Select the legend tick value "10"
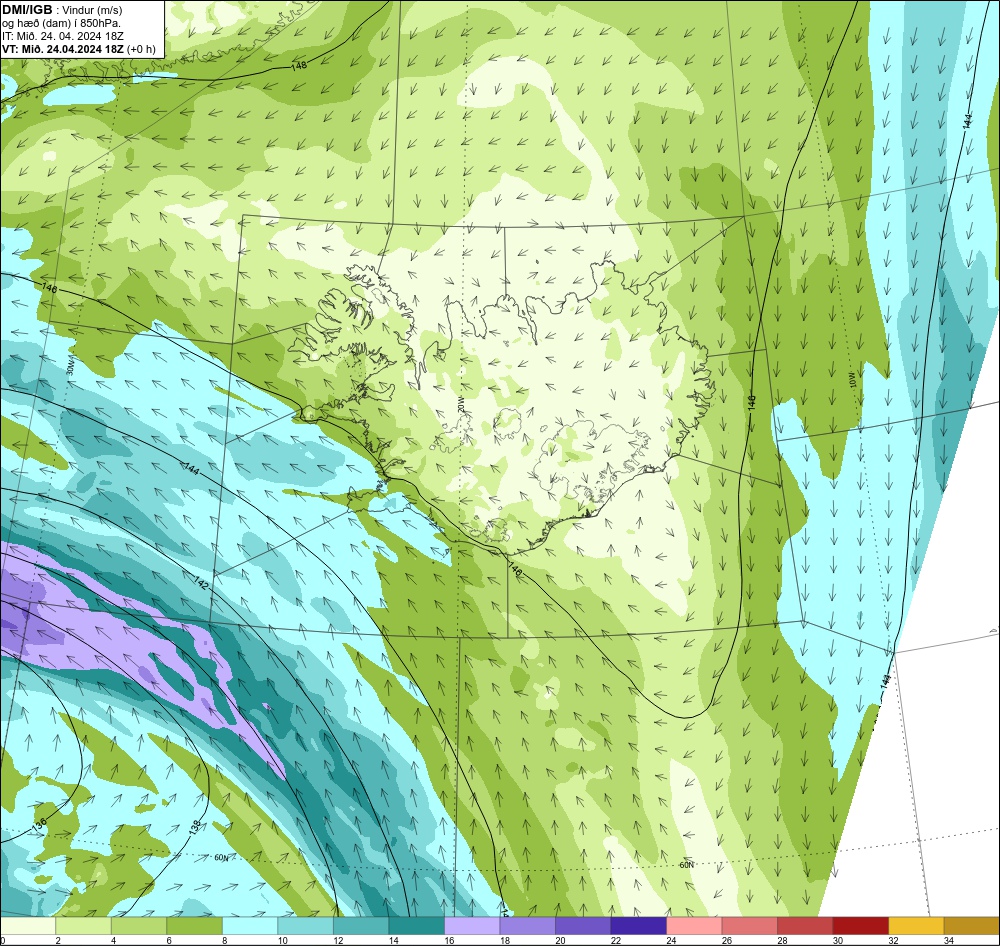The height and width of the screenshot is (946, 1000). (283, 940)
